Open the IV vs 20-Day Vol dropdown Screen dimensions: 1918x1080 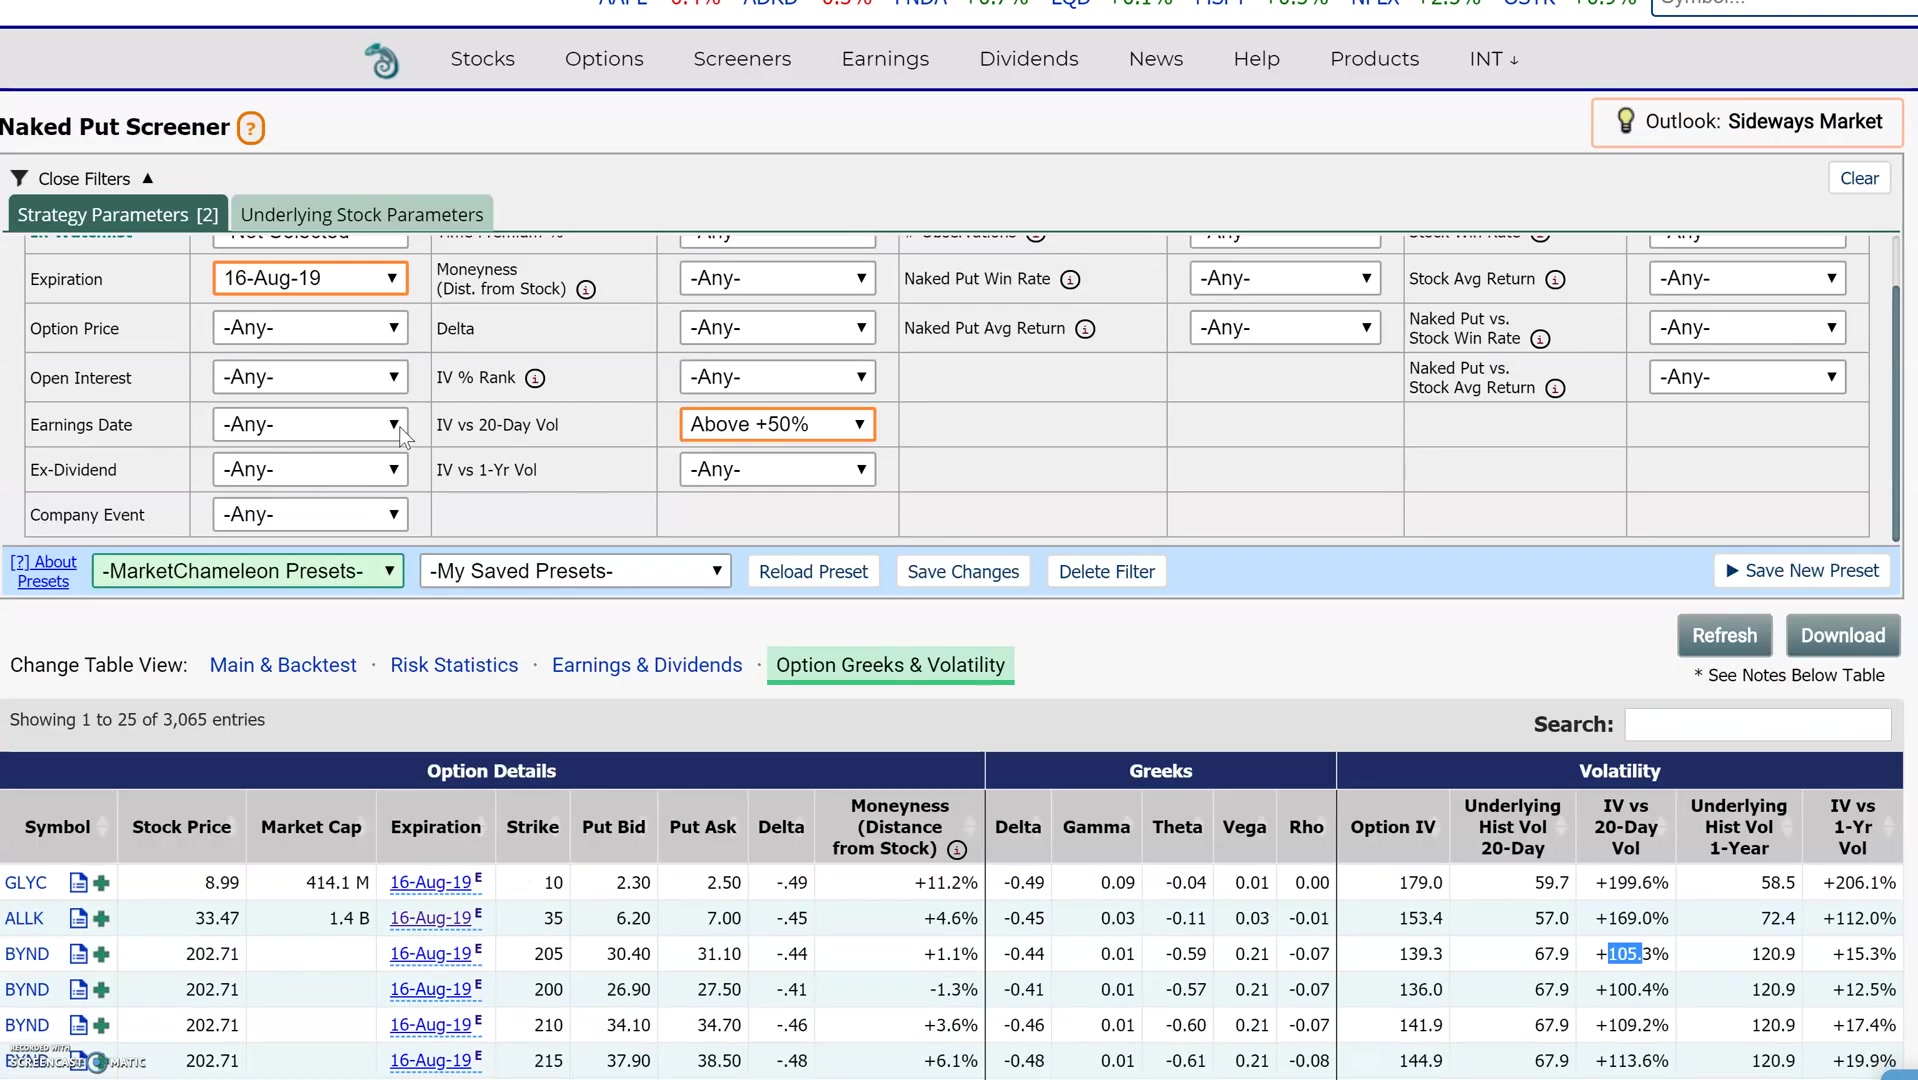pos(778,424)
